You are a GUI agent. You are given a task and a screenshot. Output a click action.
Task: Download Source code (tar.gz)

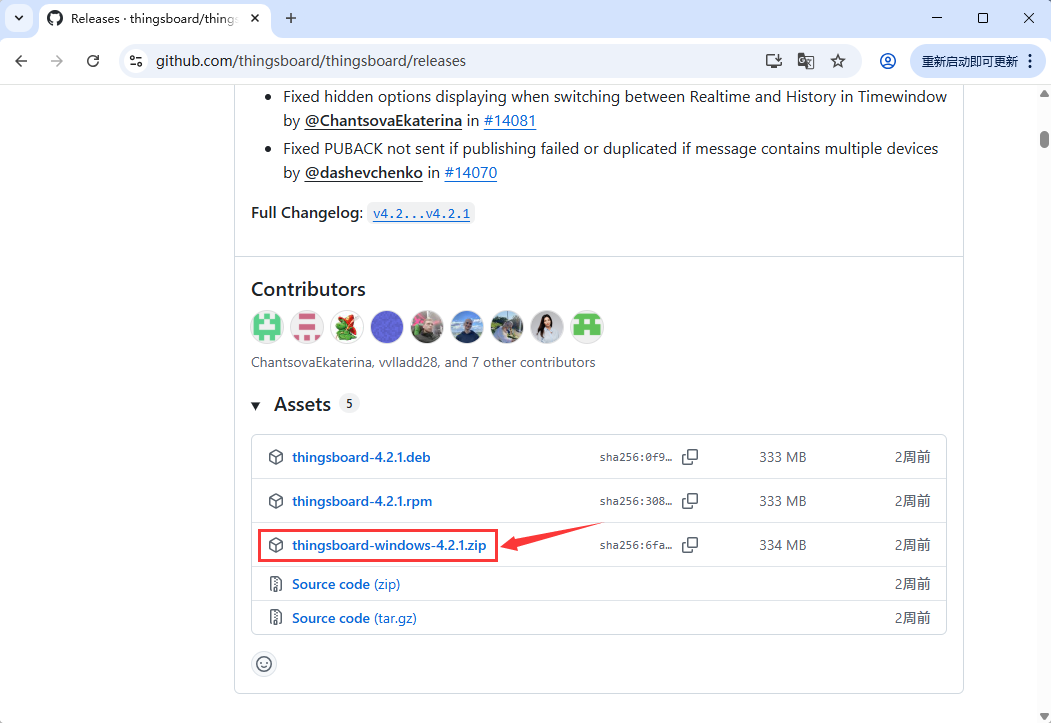pos(354,618)
